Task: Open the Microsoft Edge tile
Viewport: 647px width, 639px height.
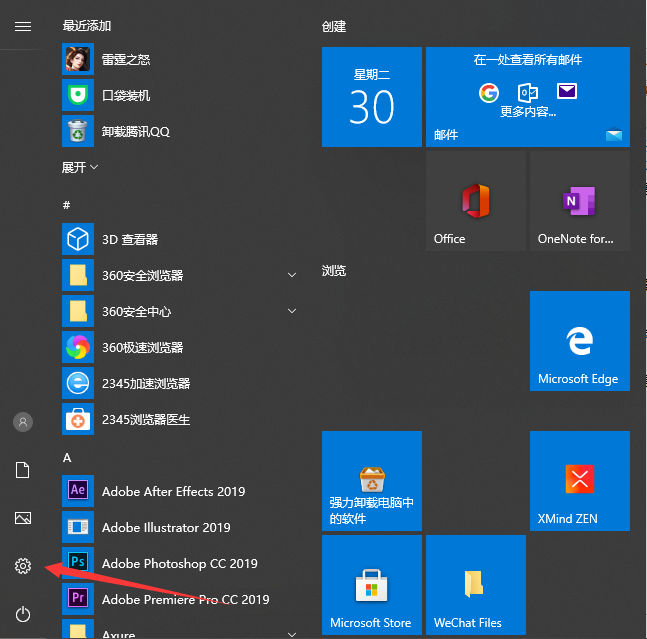Action: pos(579,341)
